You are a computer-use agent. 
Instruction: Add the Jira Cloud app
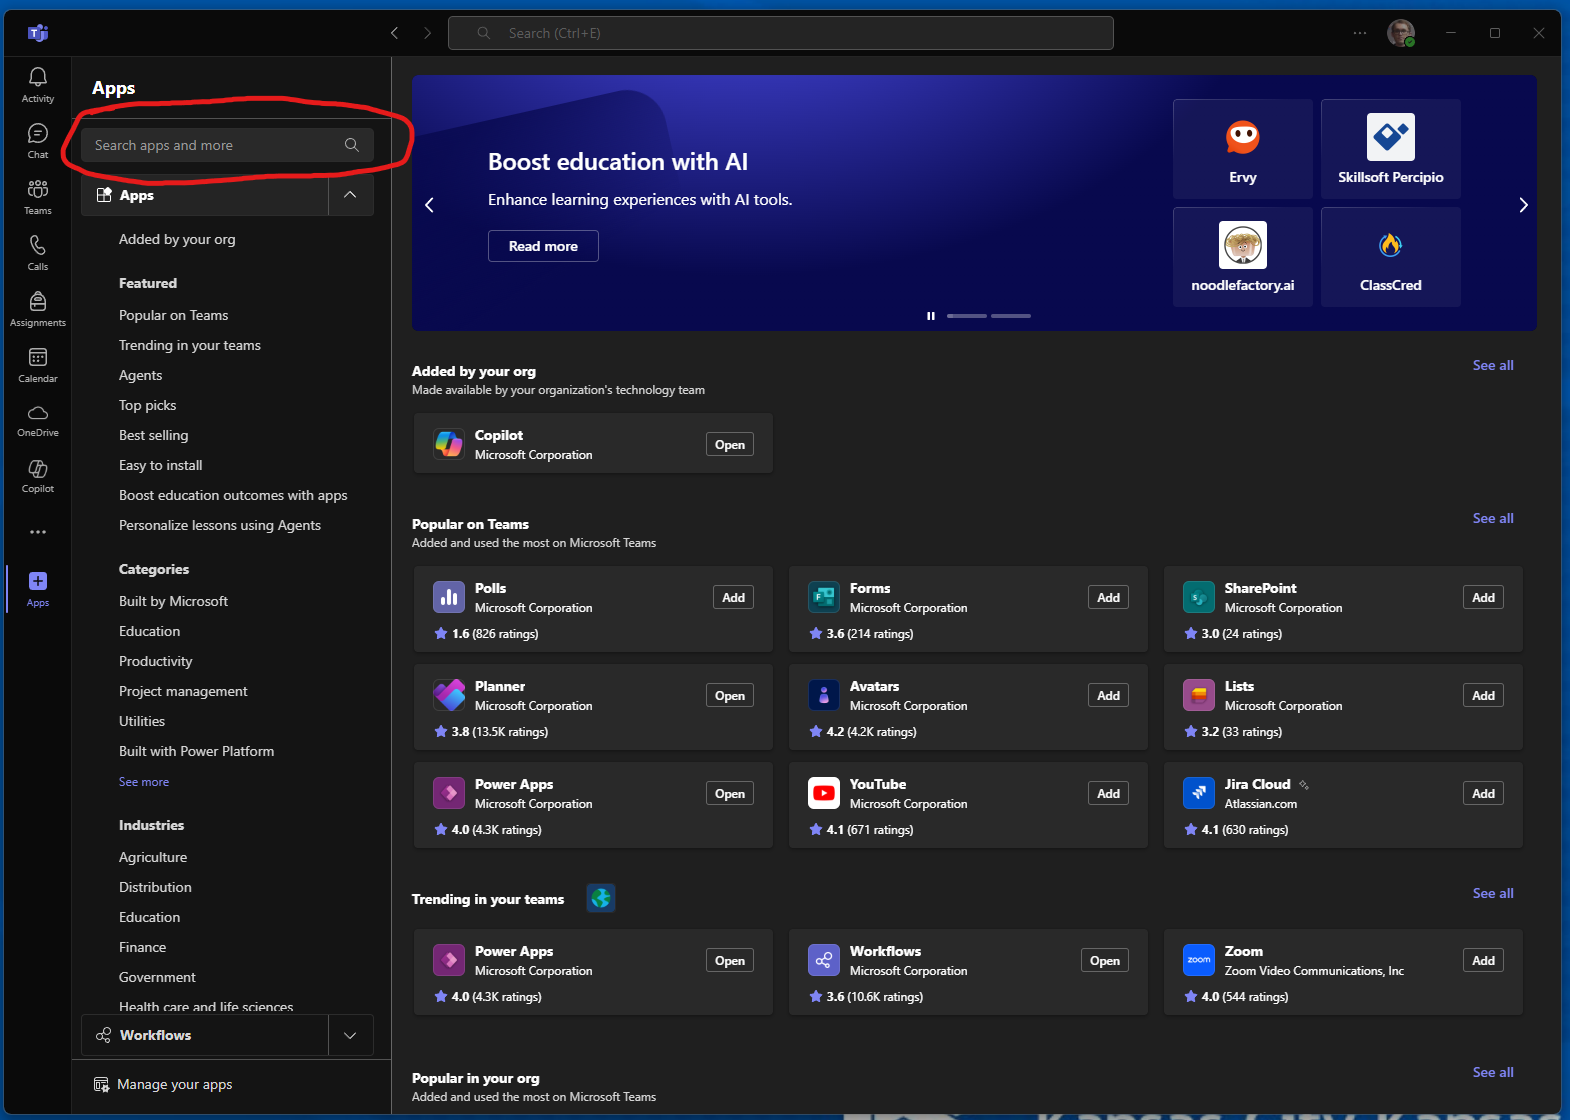tap(1484, 793)
